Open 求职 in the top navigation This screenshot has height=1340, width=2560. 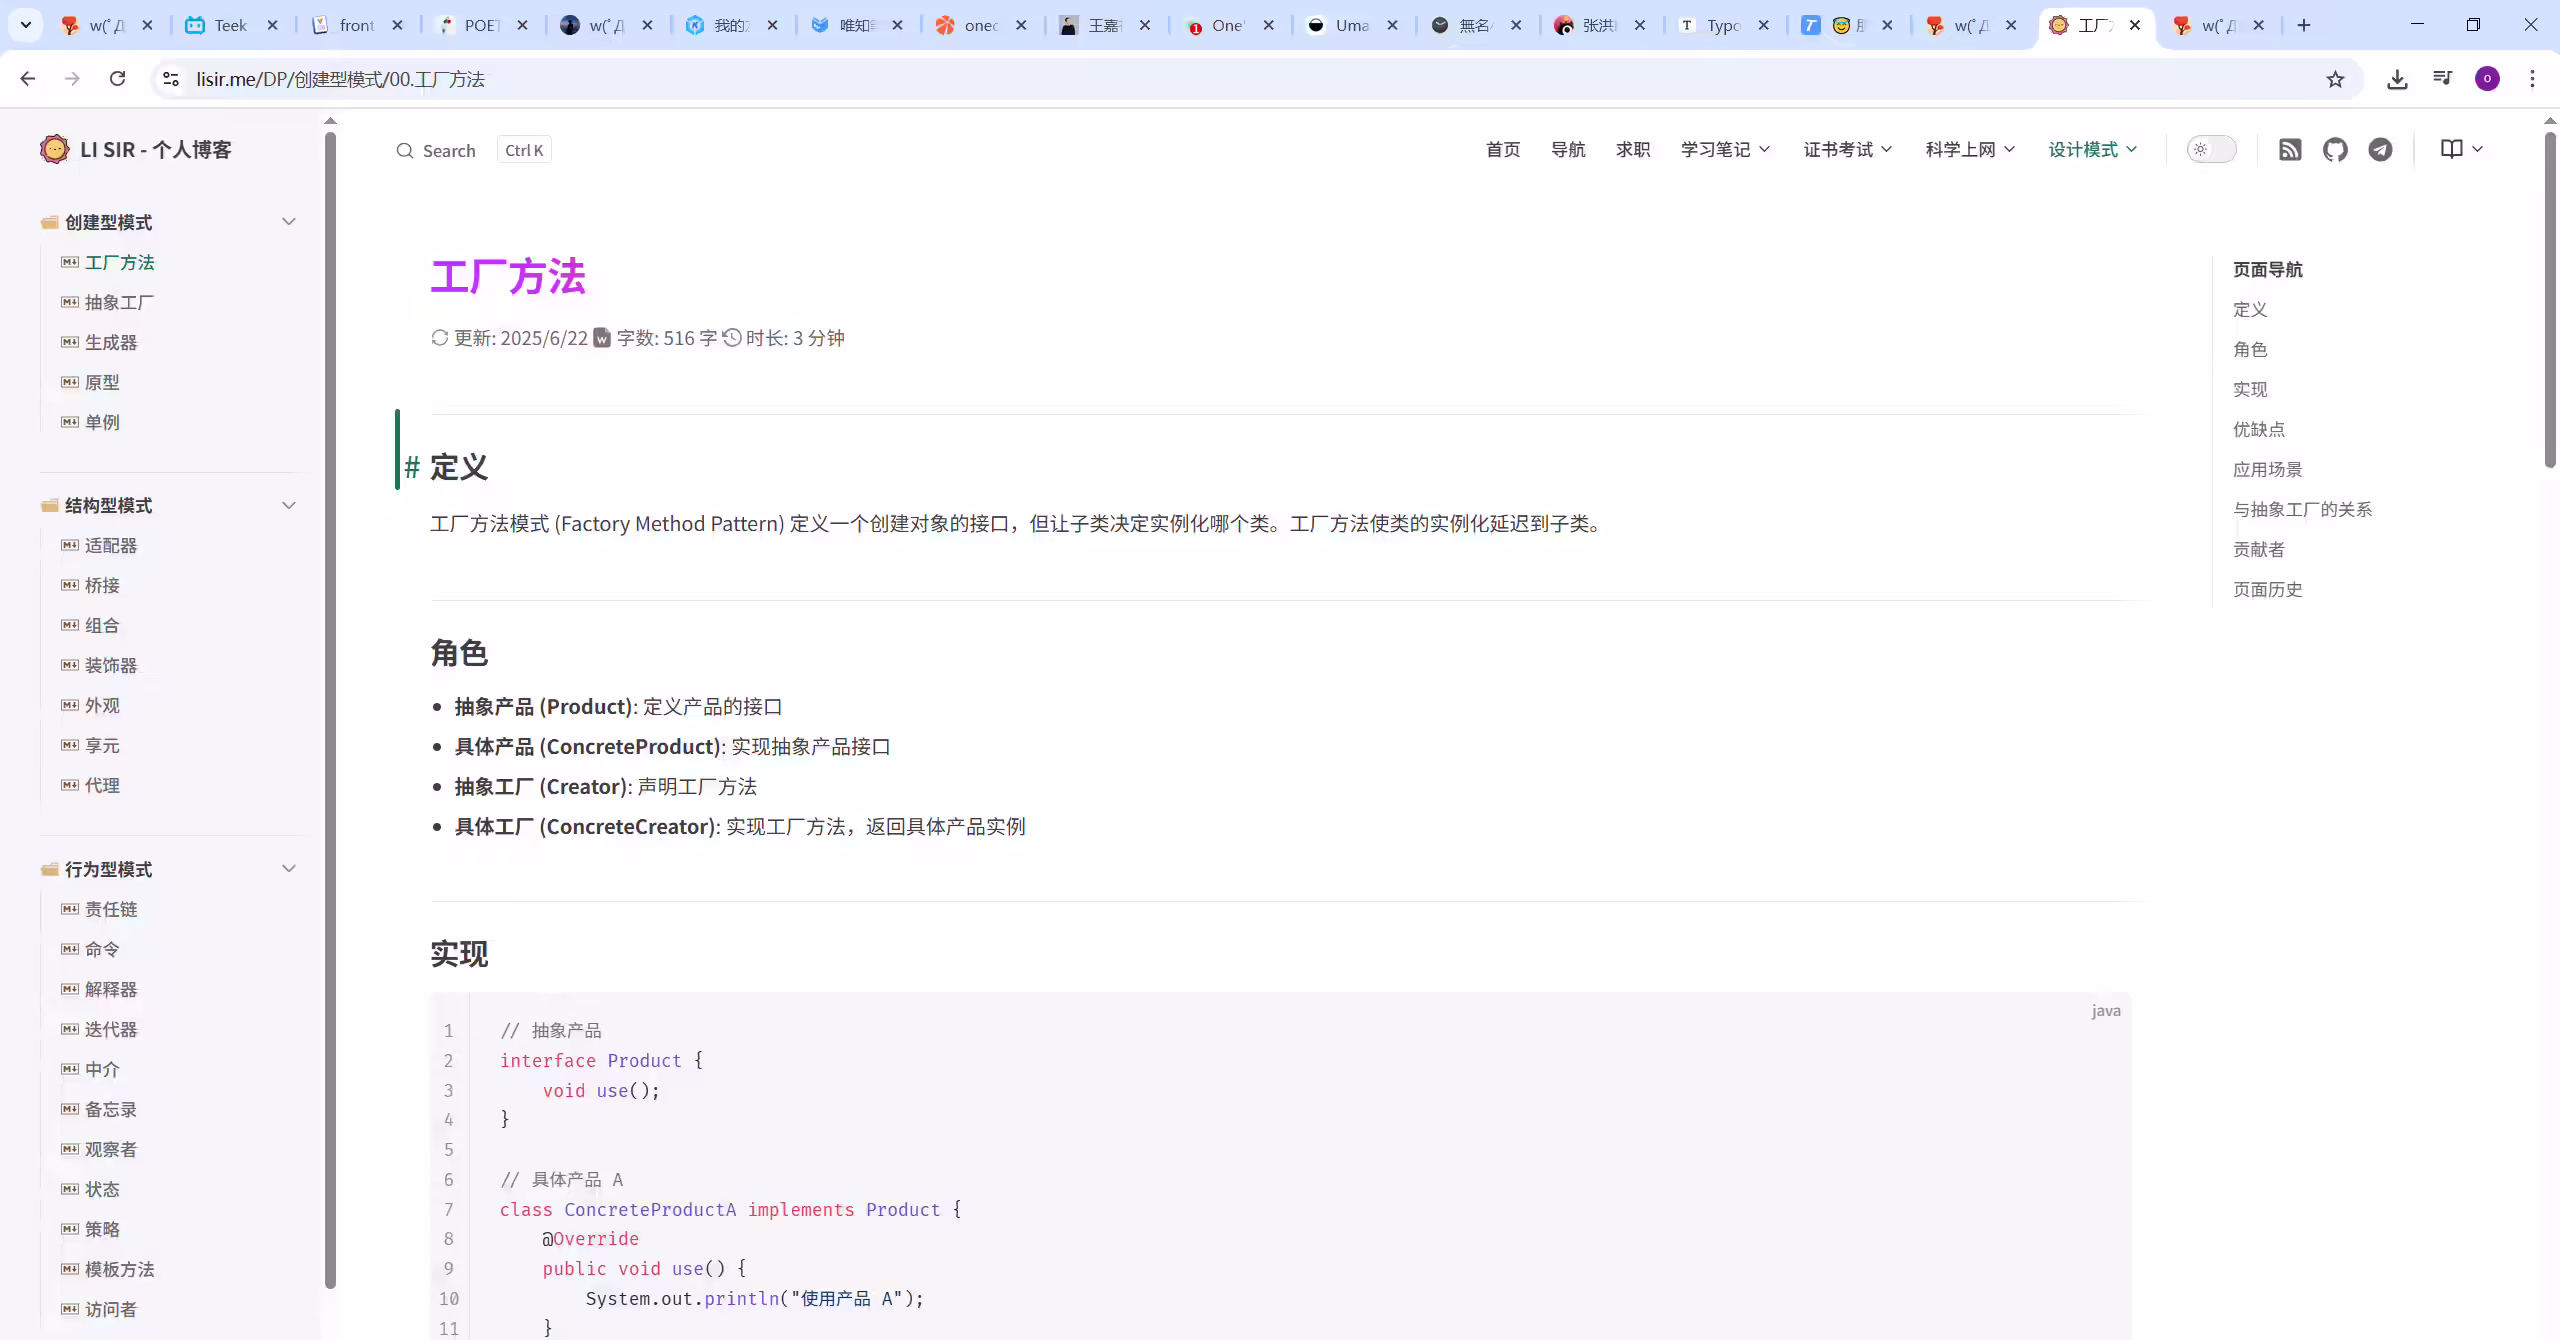1633,149
